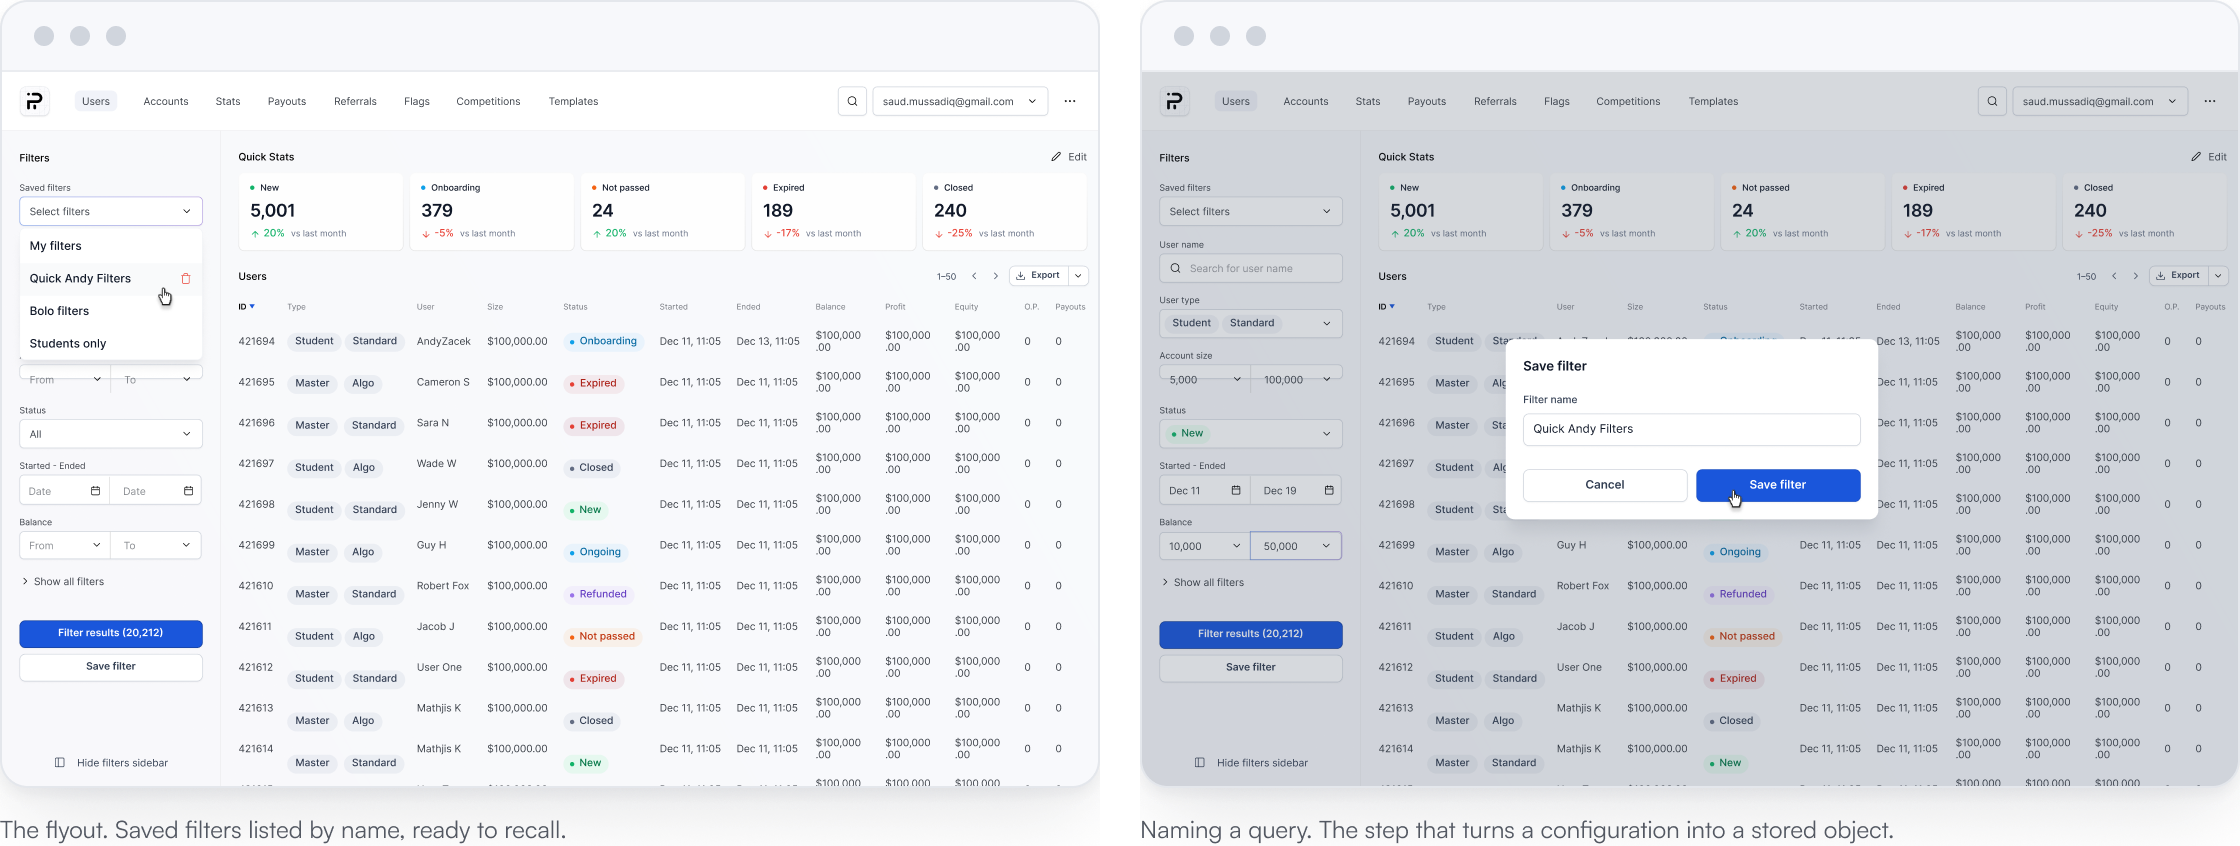Expand Show all filters in left sidebar

(x=62, y=582)
